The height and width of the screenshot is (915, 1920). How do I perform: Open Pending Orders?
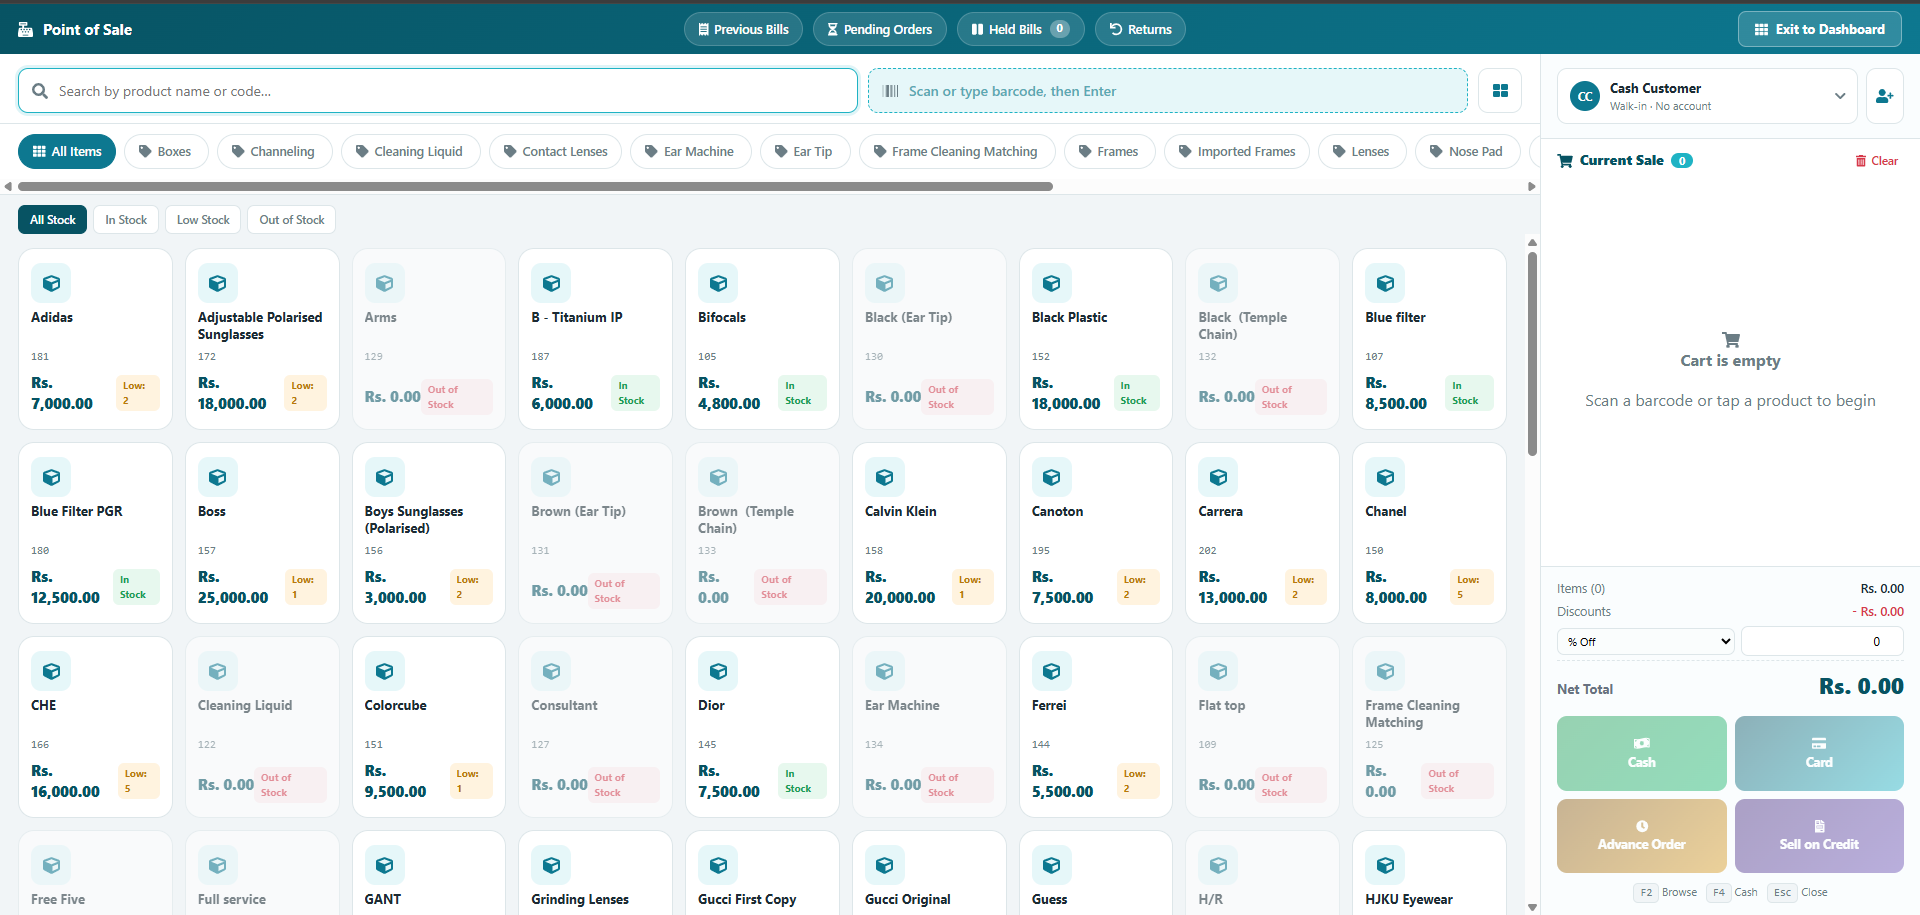point(879,30)
